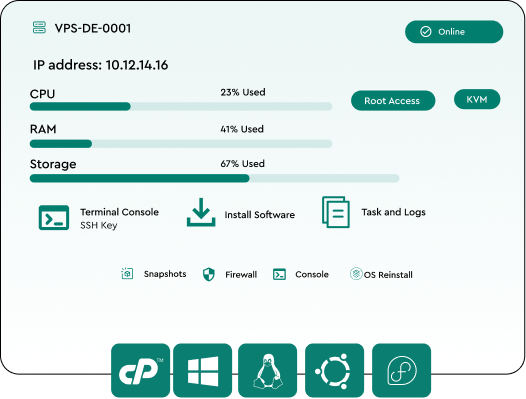Choose the Linux penguin tile

267,370
